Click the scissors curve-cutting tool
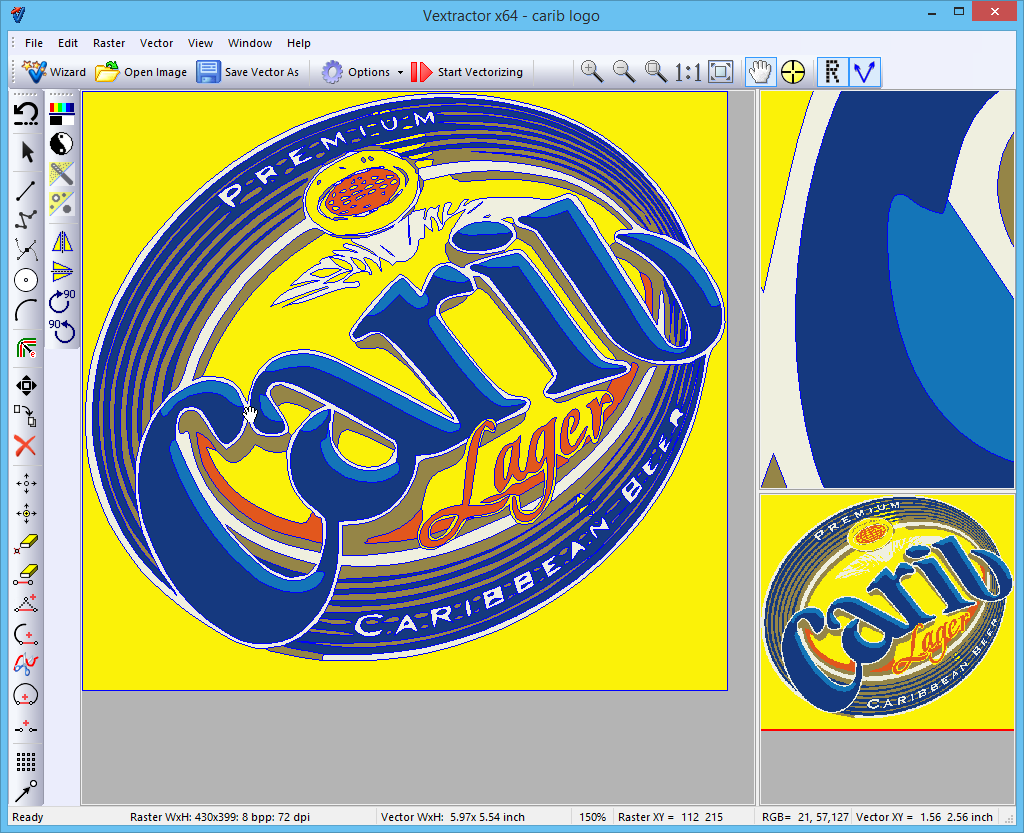1024x833 pixels. [x=26, y=662]
